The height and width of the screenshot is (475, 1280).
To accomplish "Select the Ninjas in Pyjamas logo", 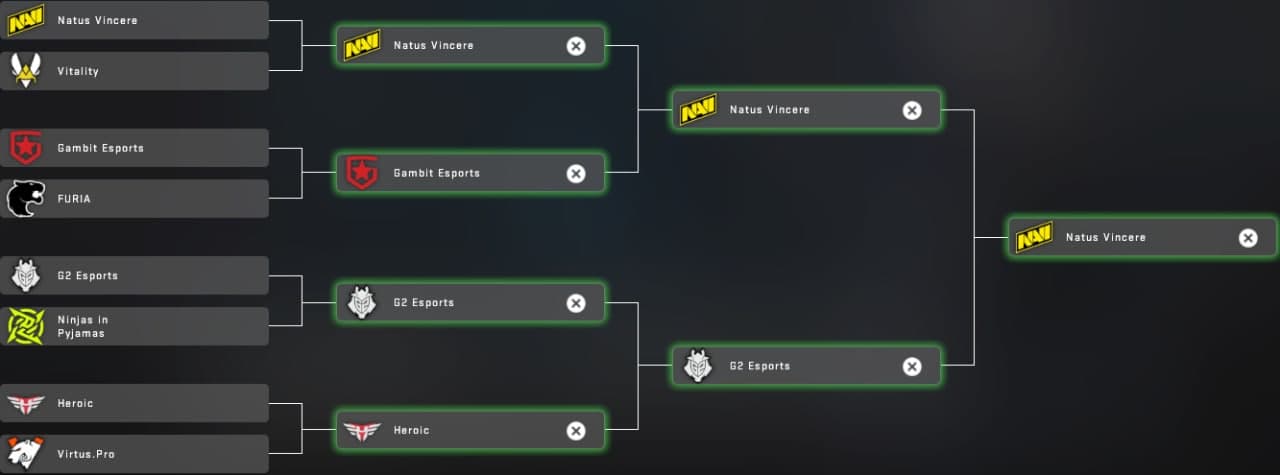I will [x=25, y=326].
